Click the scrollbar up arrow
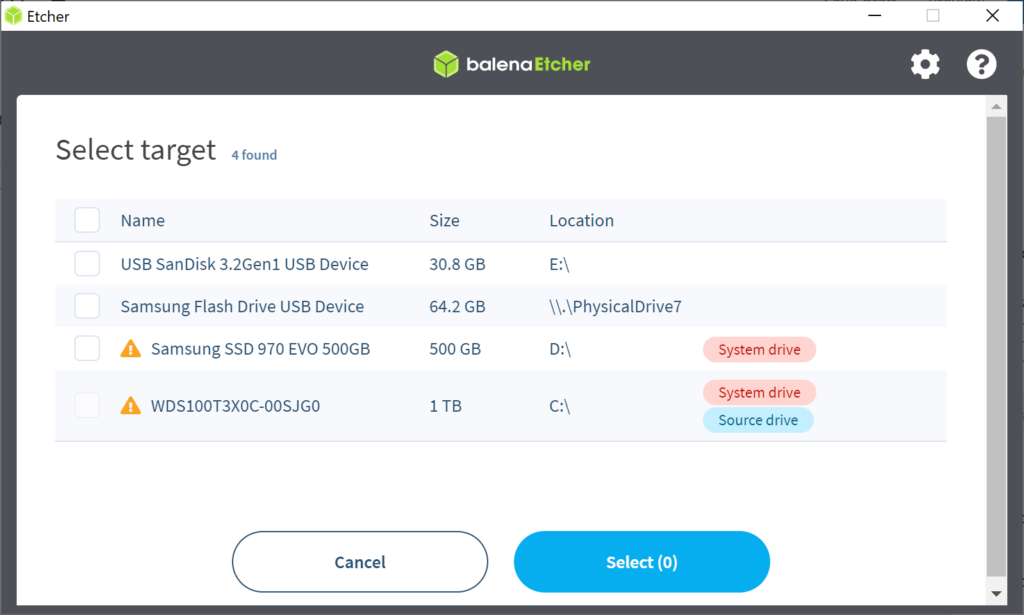Image resolution: width=1024 pixels, height=615 pixels. pos(996,106)
